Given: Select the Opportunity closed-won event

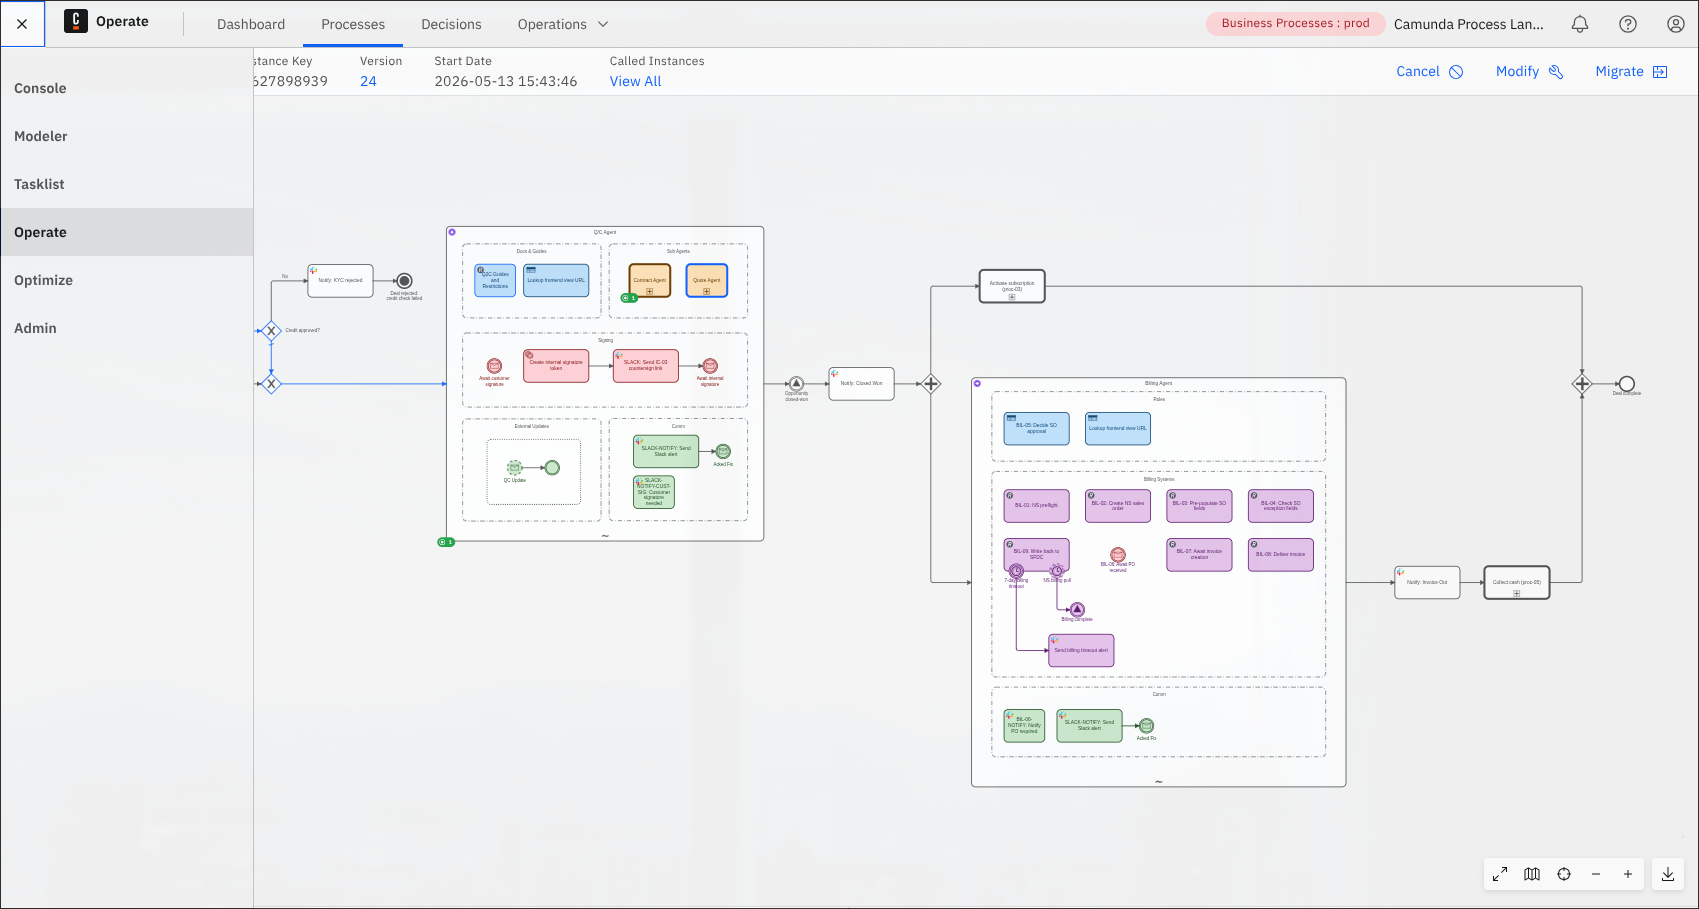Looking at the screenshot, I should (796, 384).
